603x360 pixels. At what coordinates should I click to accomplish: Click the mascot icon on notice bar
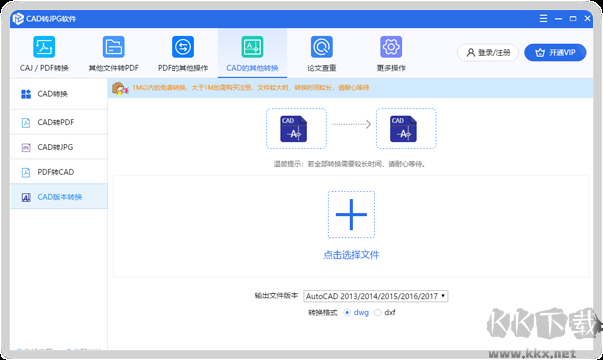pos(120,88)
